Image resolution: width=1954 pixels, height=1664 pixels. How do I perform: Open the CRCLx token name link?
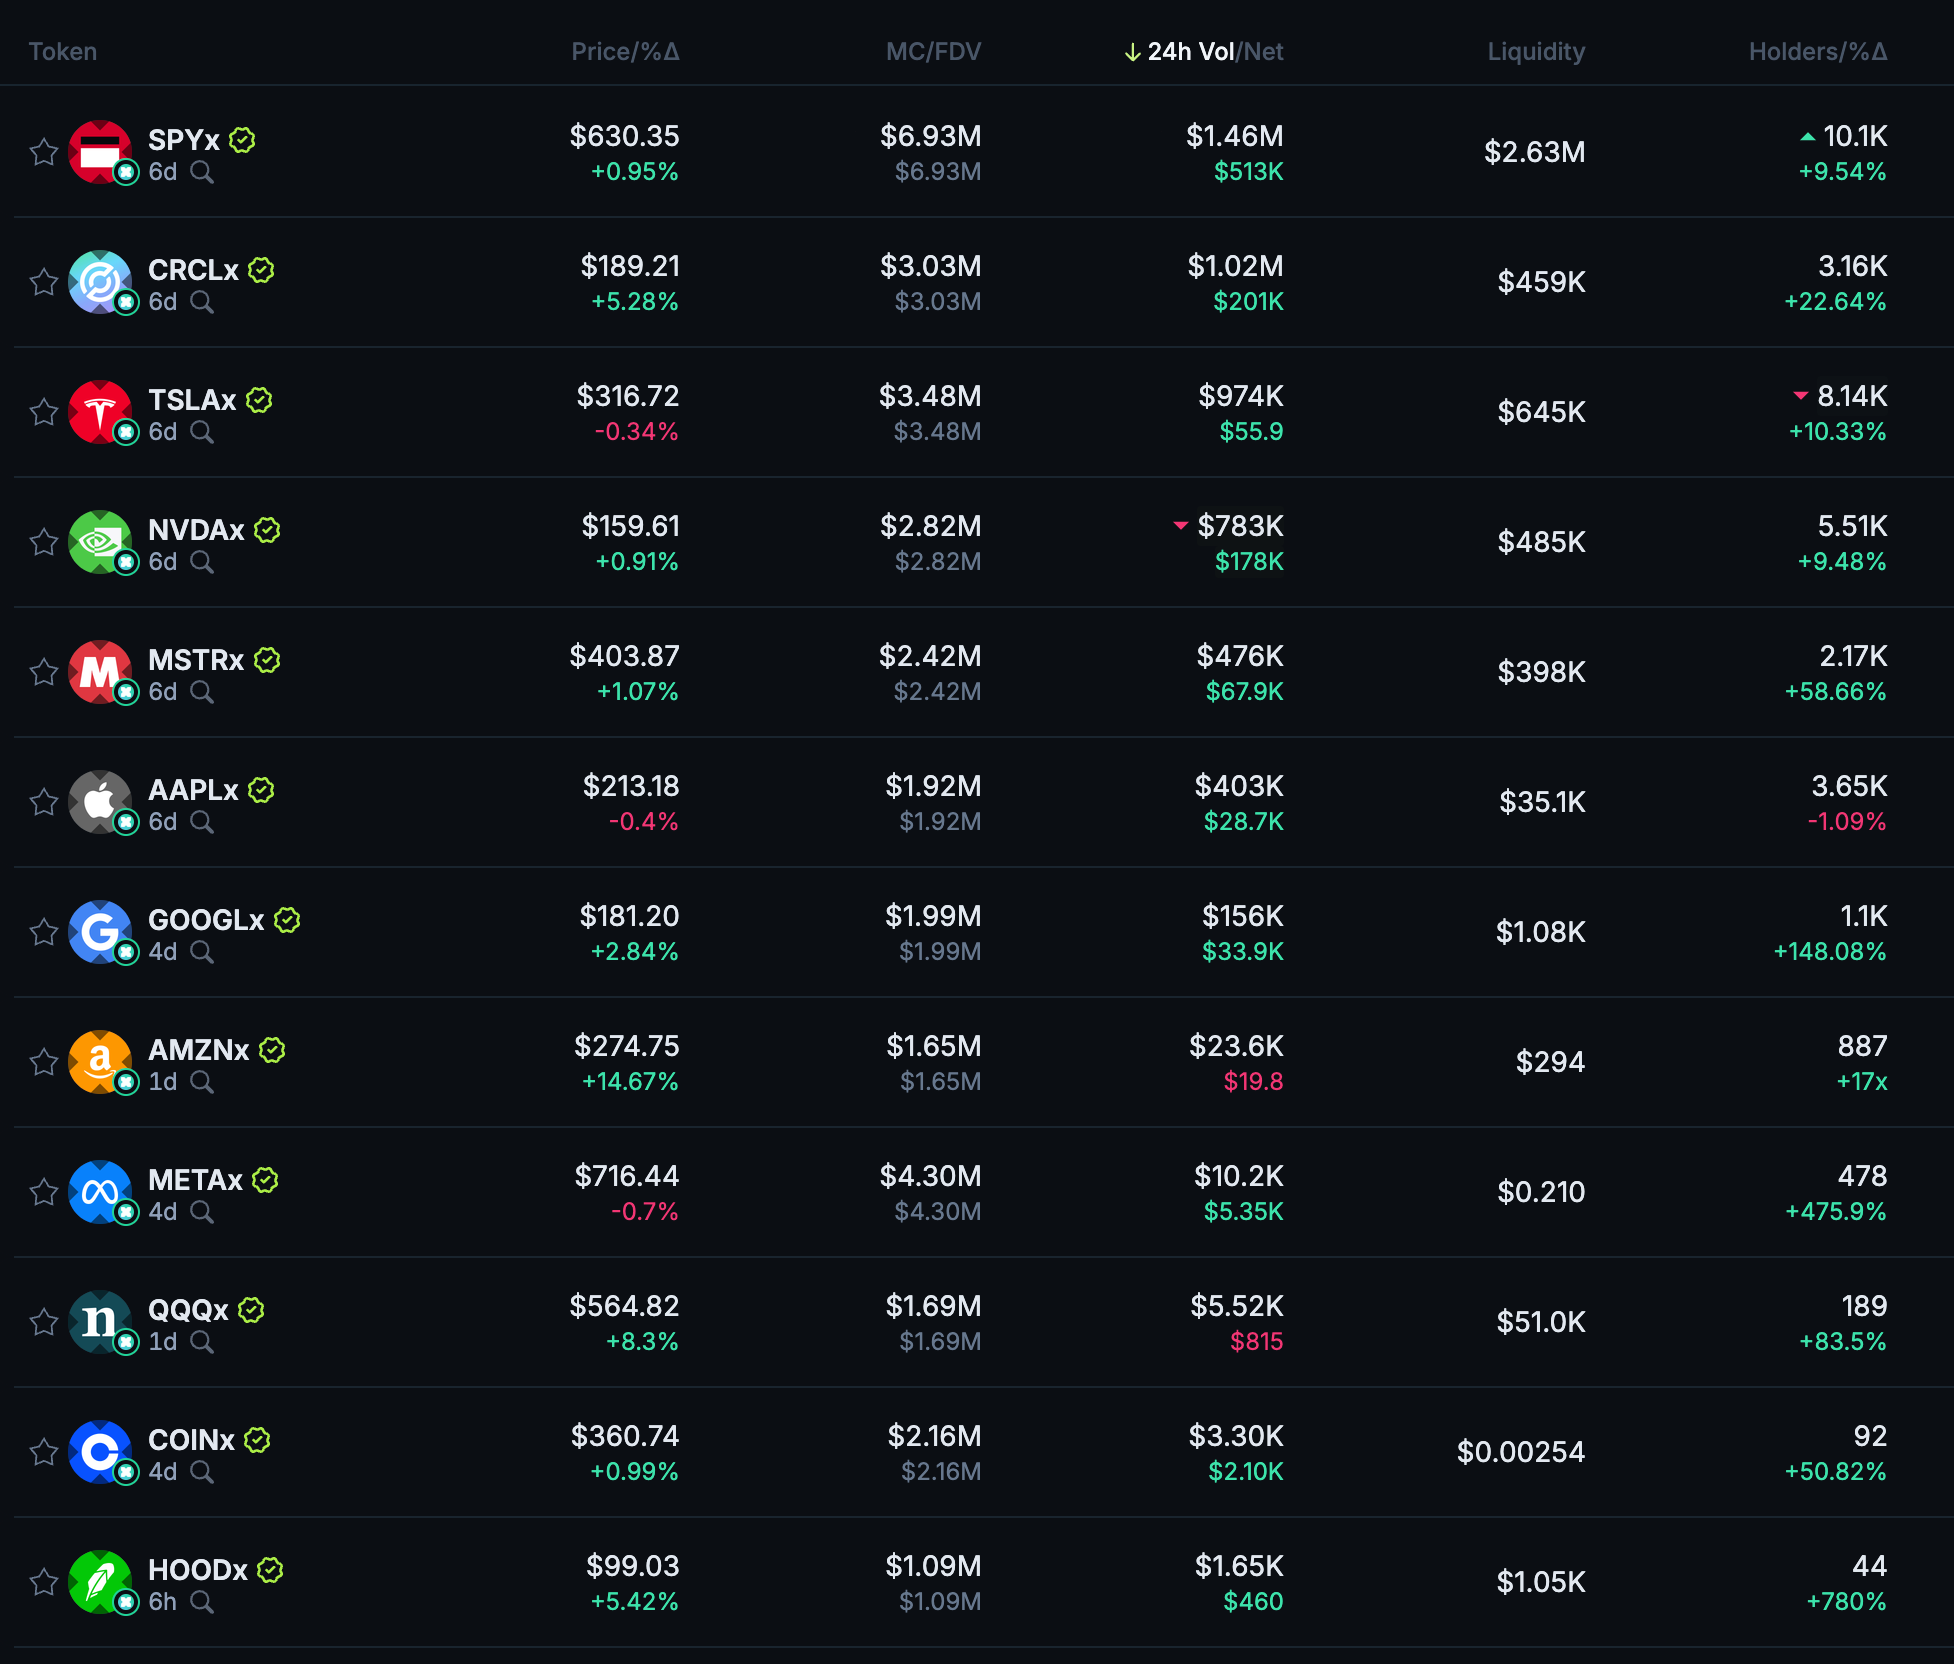point(193,270)
